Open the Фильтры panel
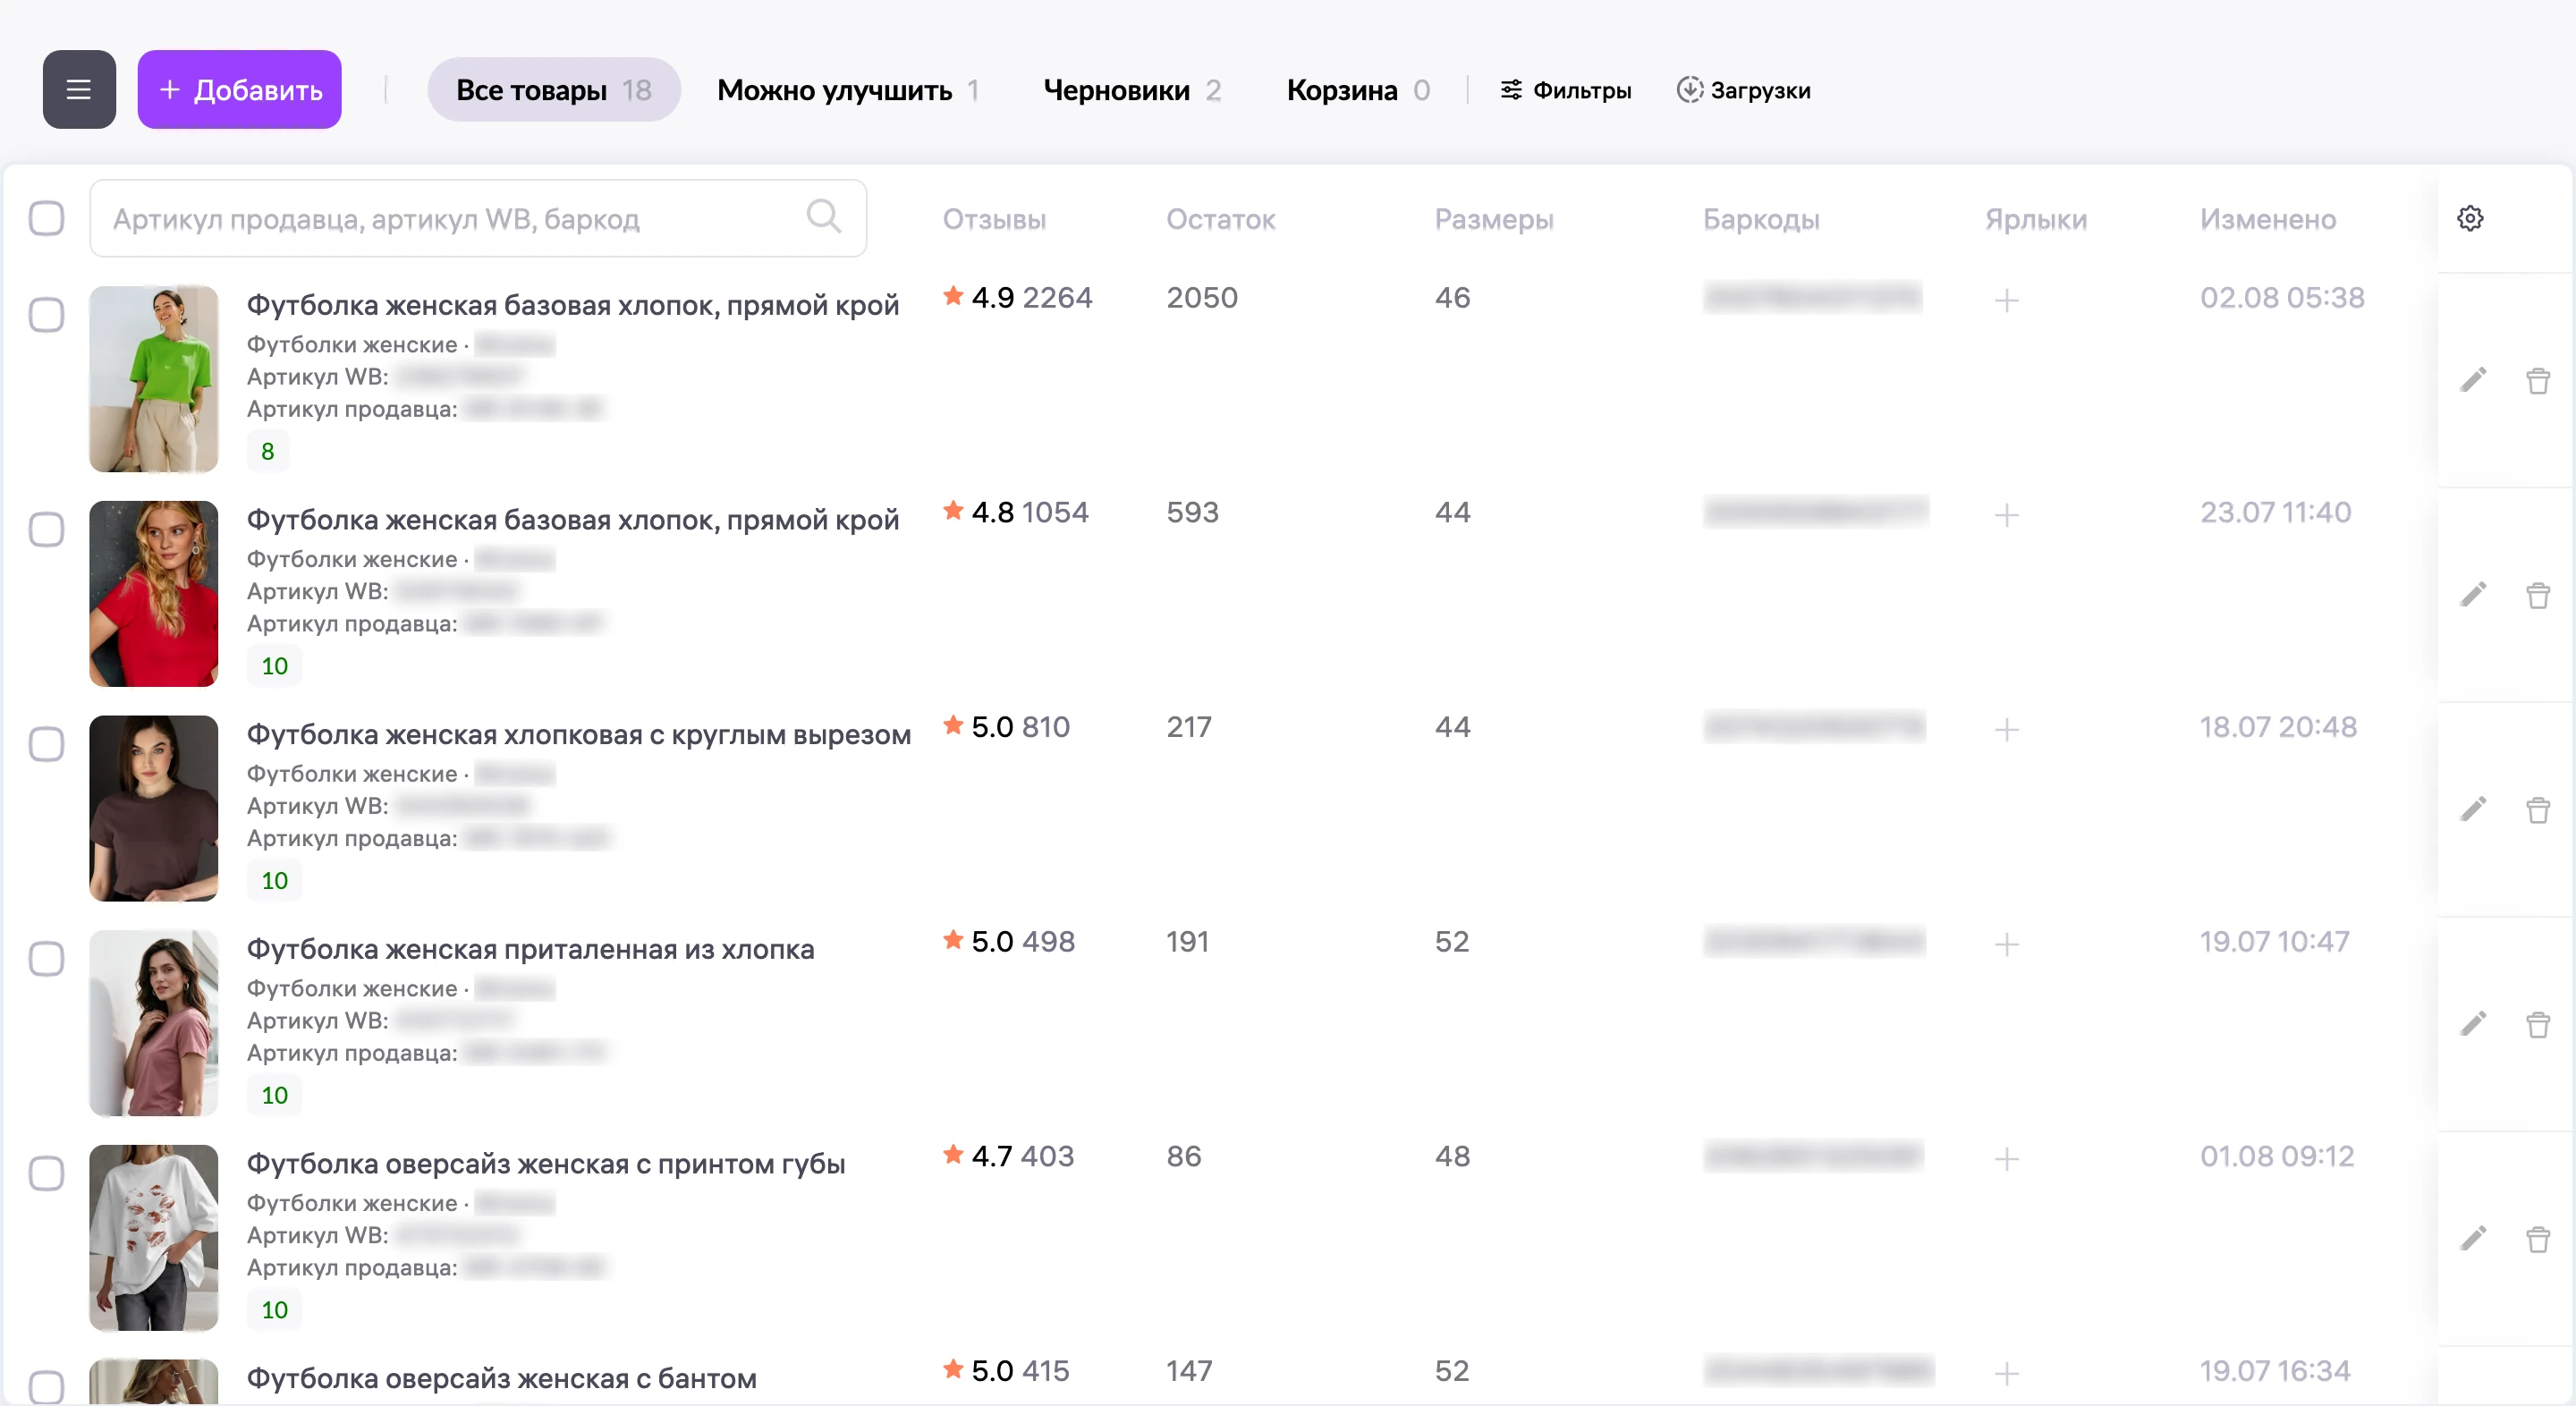Screen dimensions: 2576x1406 (1565, 90)
